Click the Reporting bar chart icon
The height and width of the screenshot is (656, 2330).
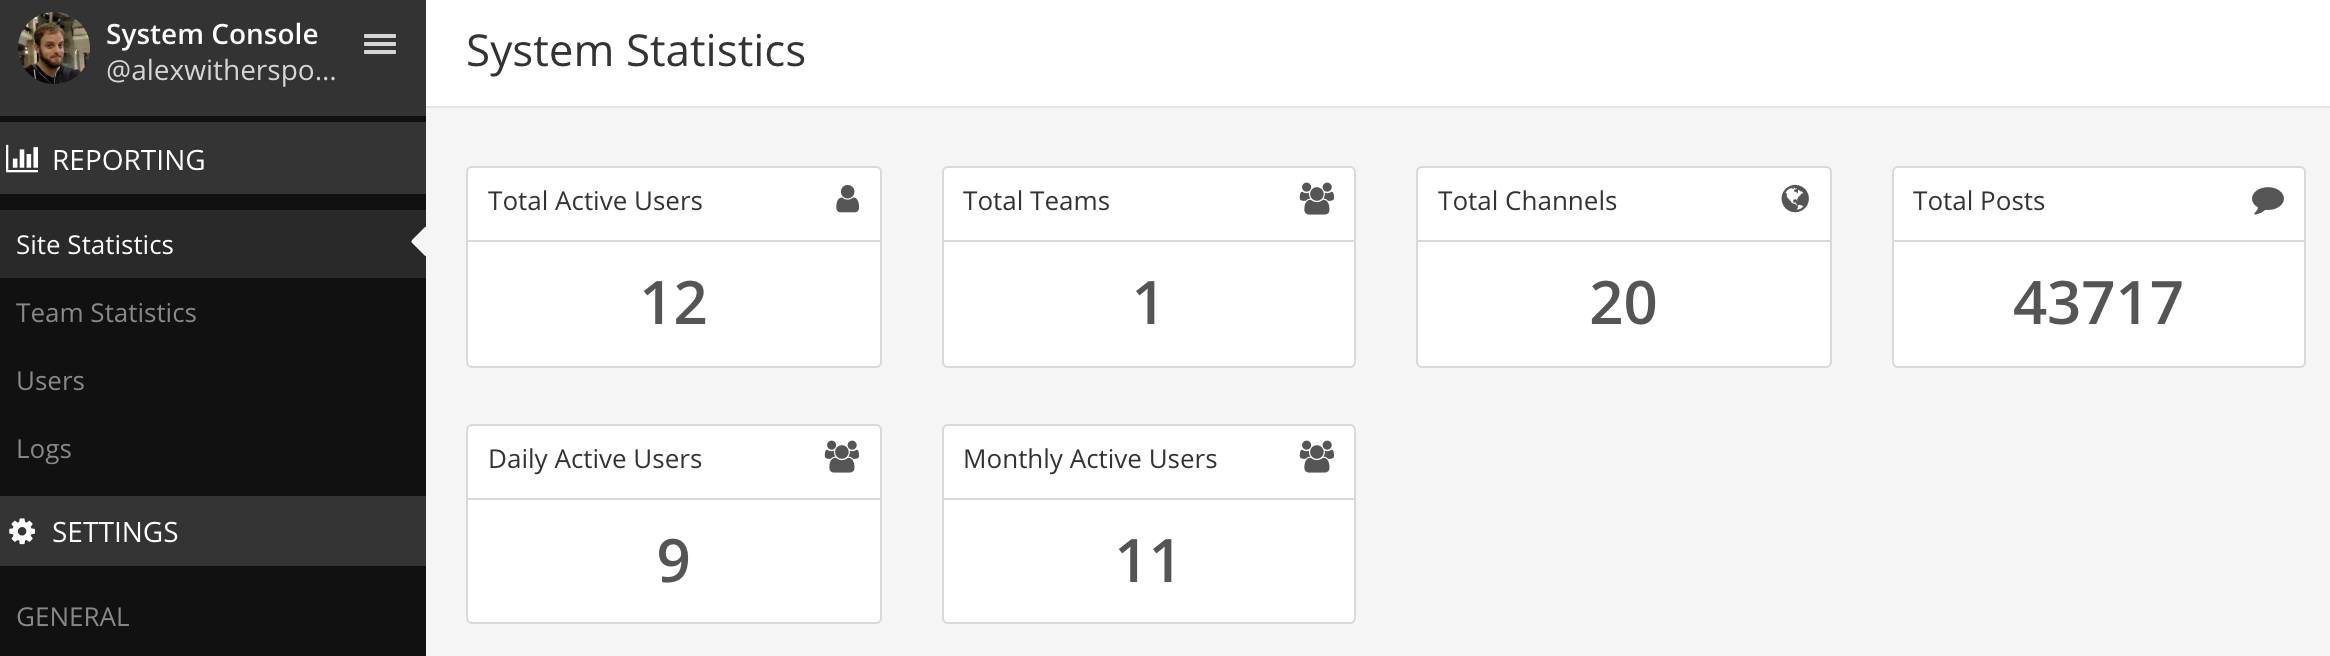[x=22, y=159]
